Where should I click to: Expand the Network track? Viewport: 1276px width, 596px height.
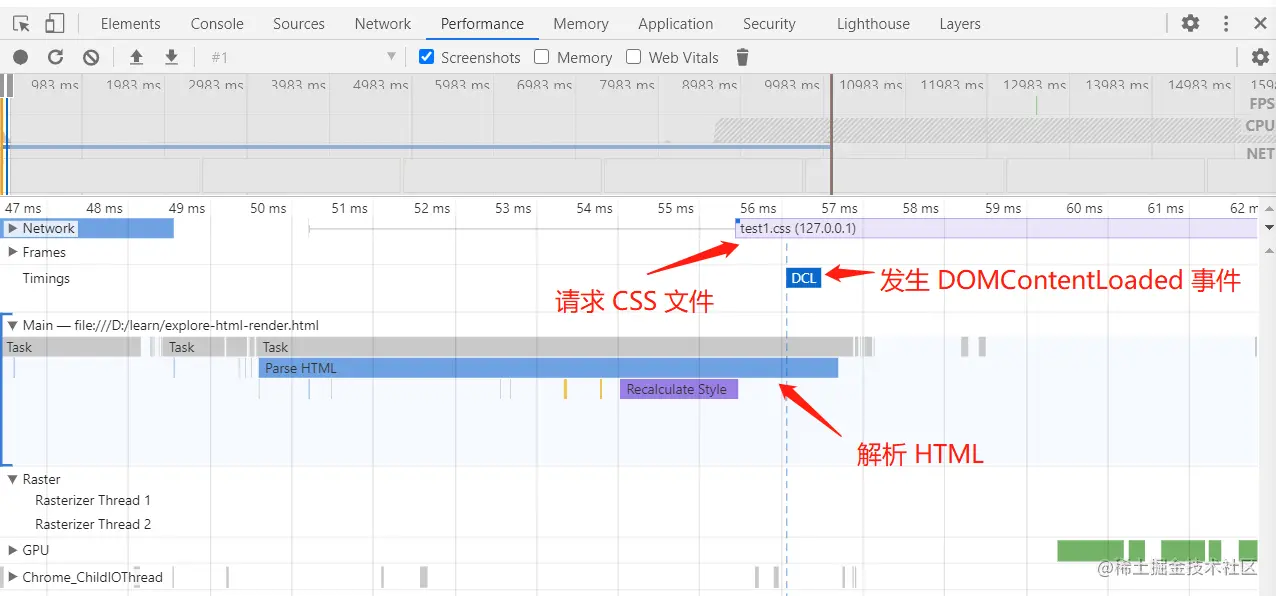13,228
